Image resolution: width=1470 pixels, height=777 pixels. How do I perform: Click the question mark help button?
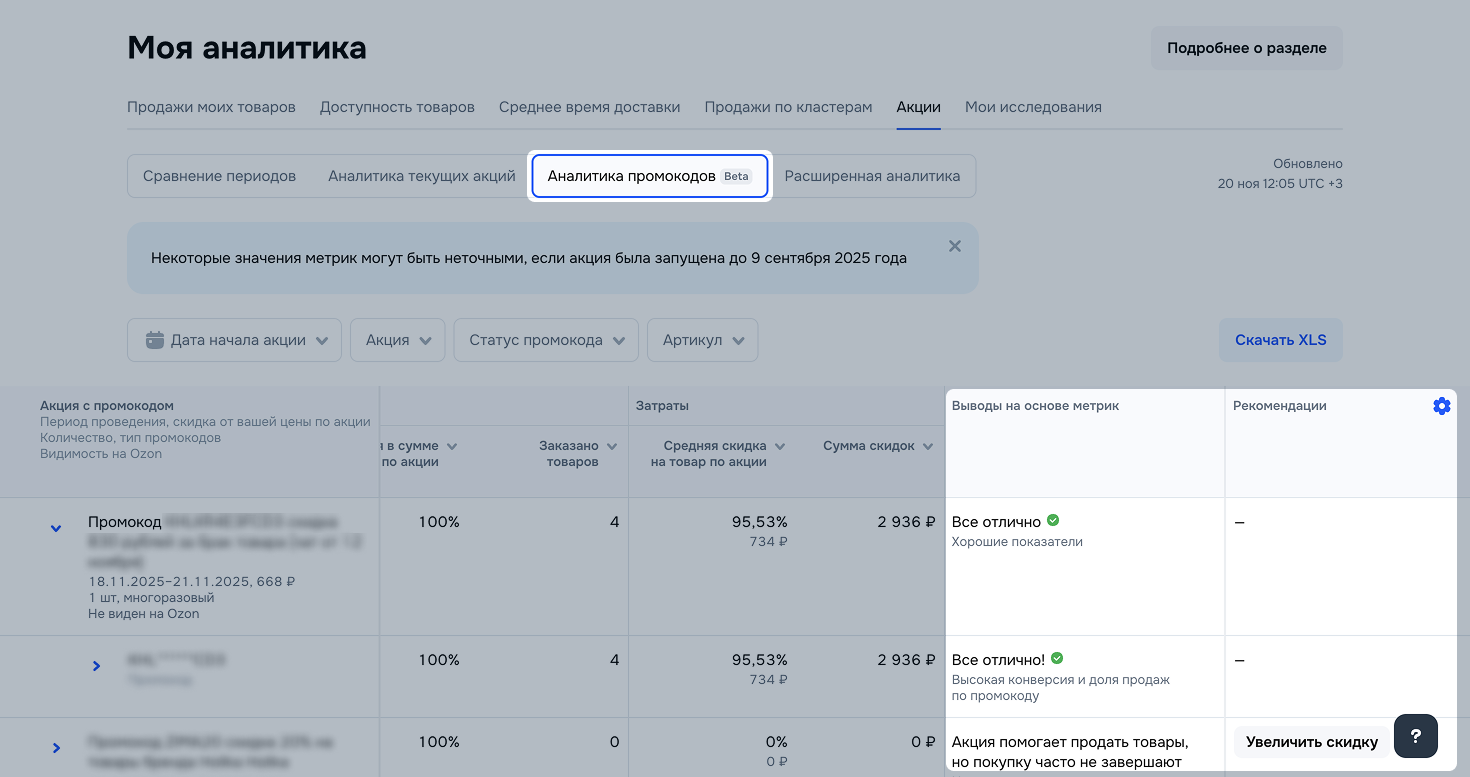[x=1415, y=737]
